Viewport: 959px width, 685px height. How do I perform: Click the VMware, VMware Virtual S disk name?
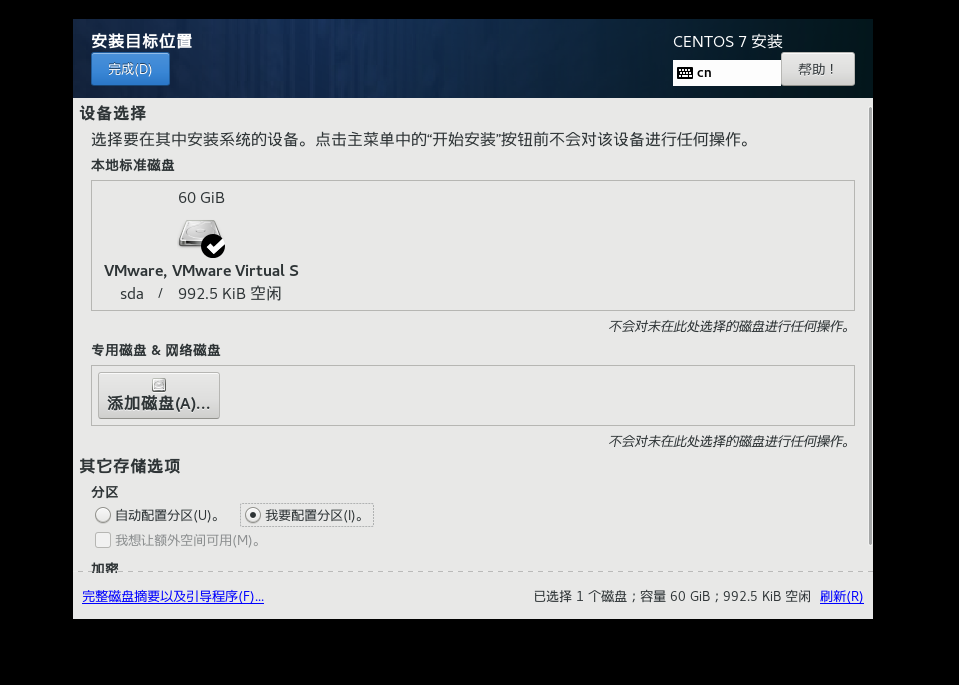(x=201, y=270)
